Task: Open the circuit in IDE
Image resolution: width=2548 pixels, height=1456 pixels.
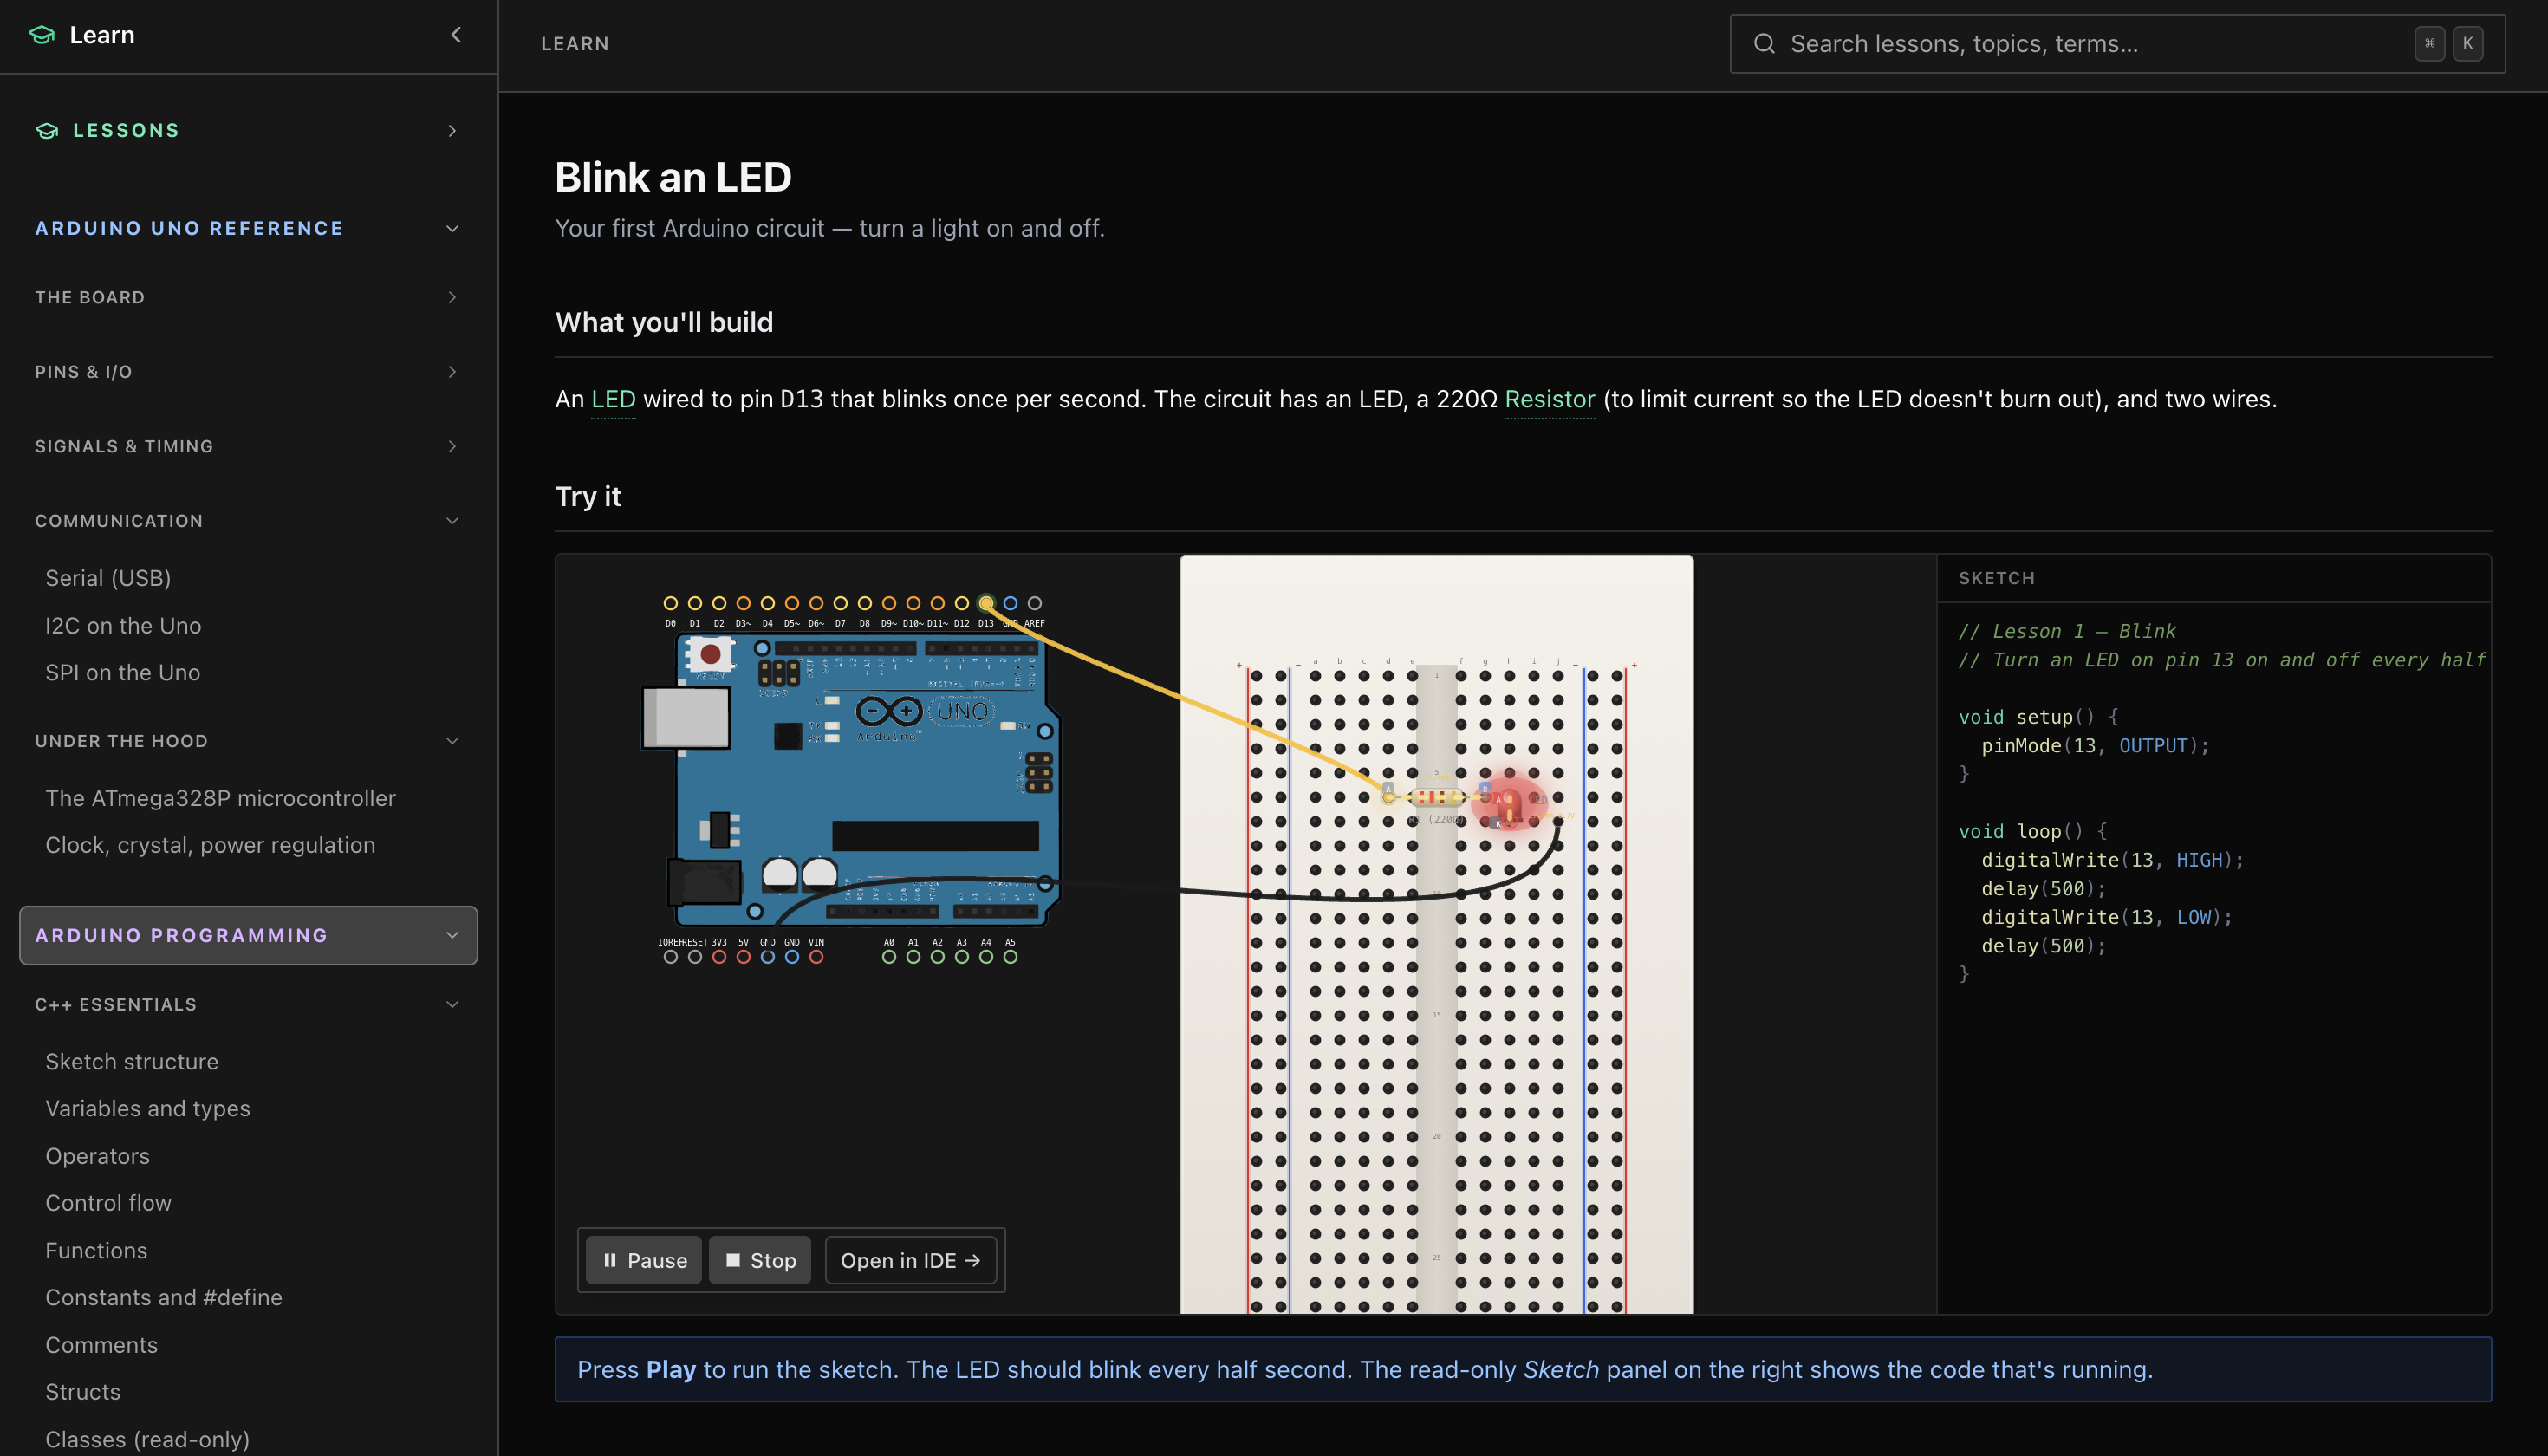Action: [x=910, y=1260]
